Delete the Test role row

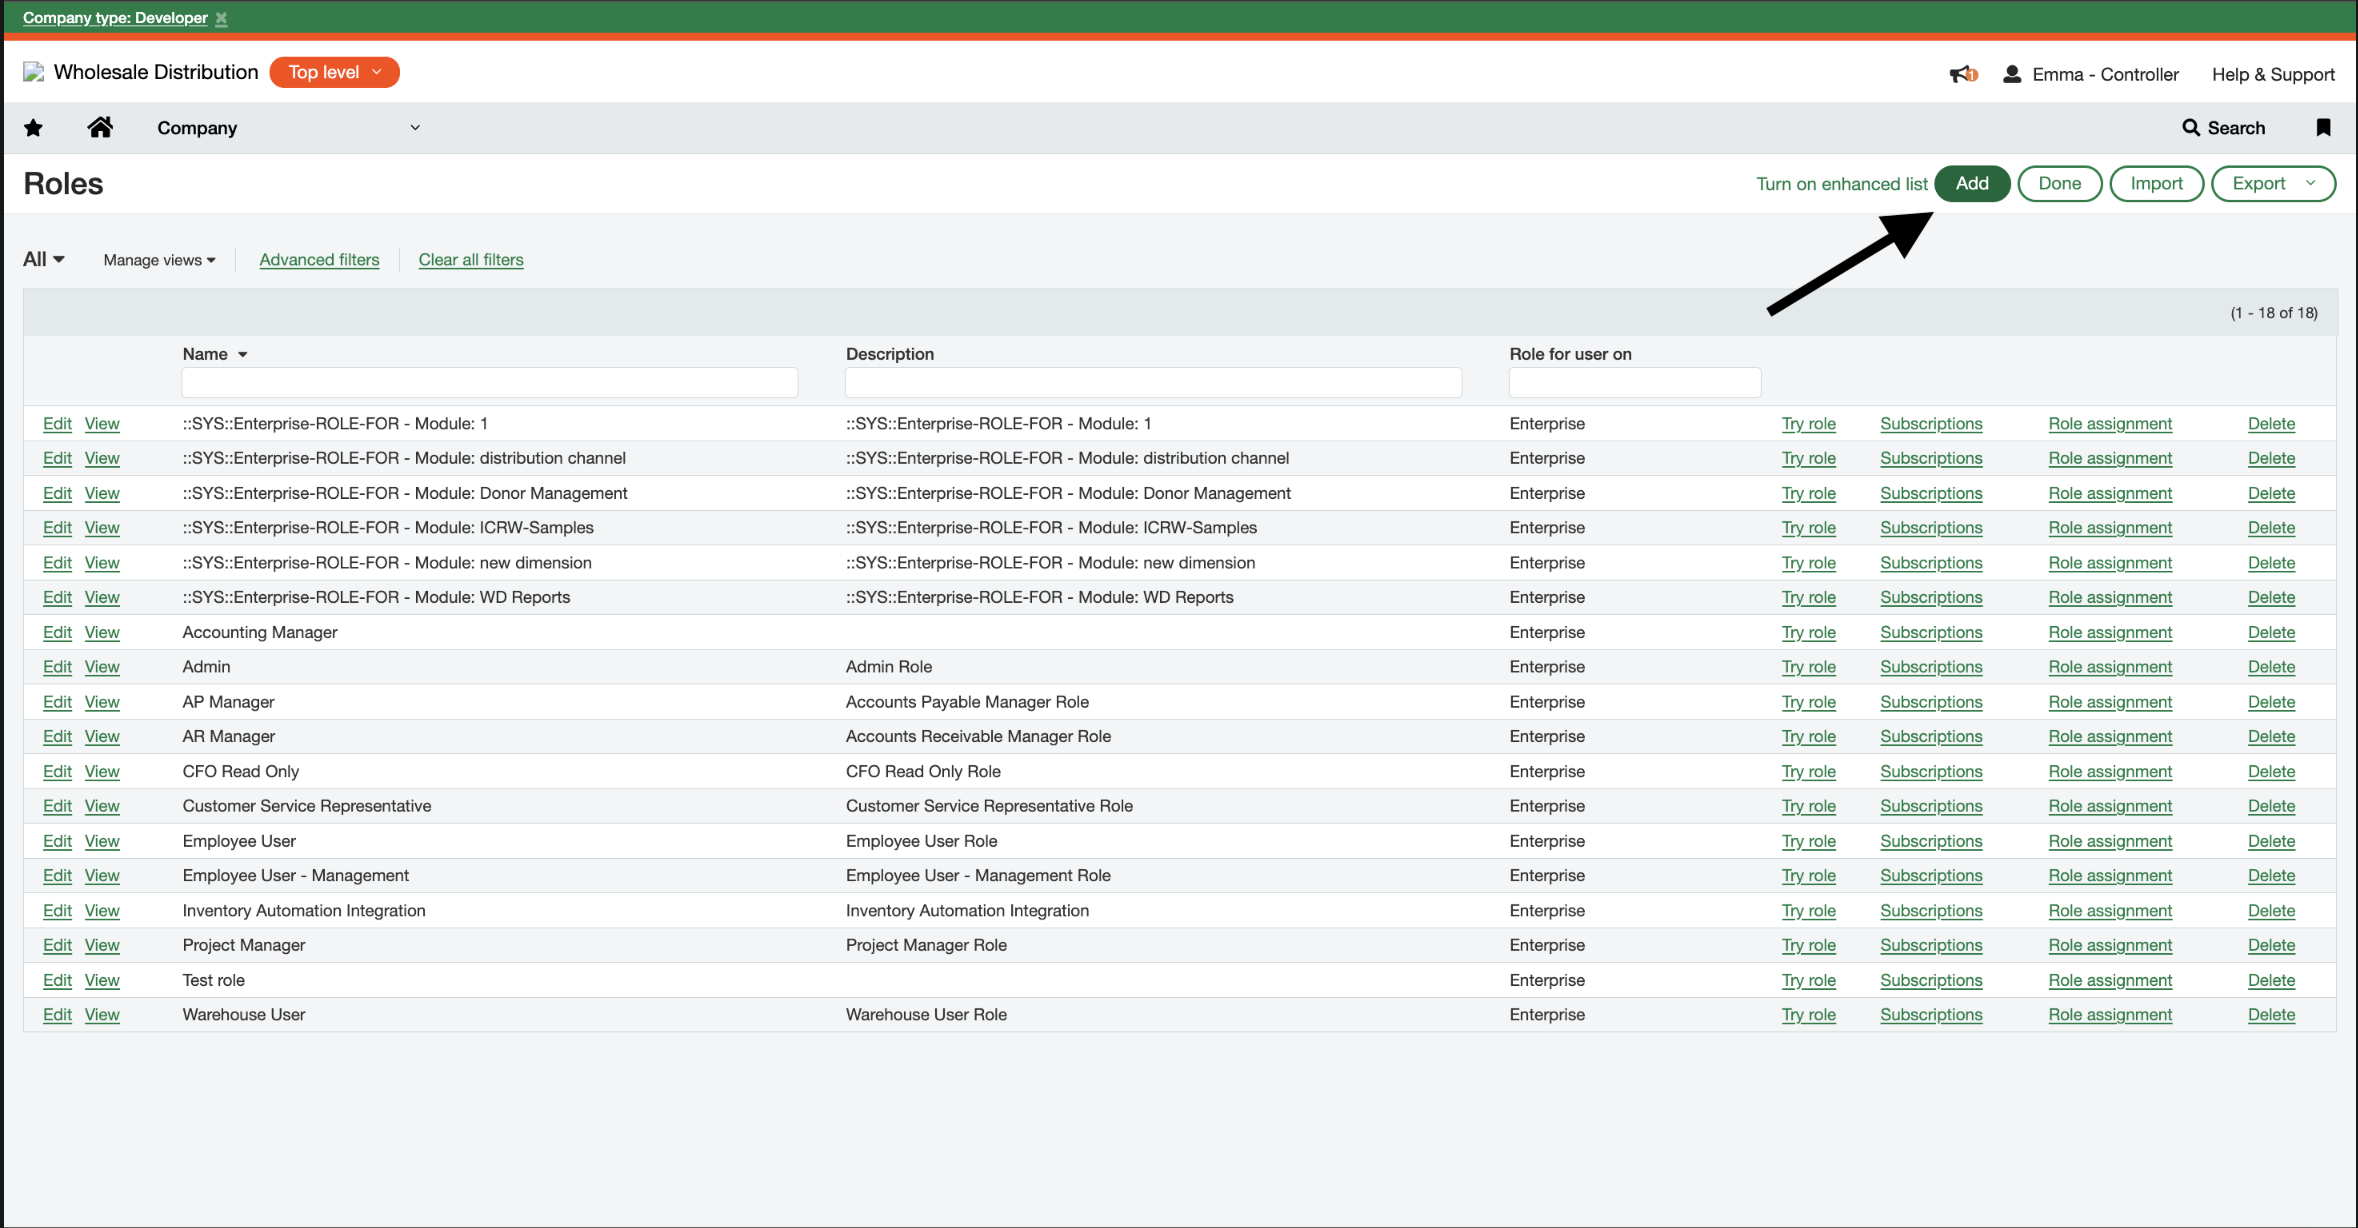click(2270, 980)
